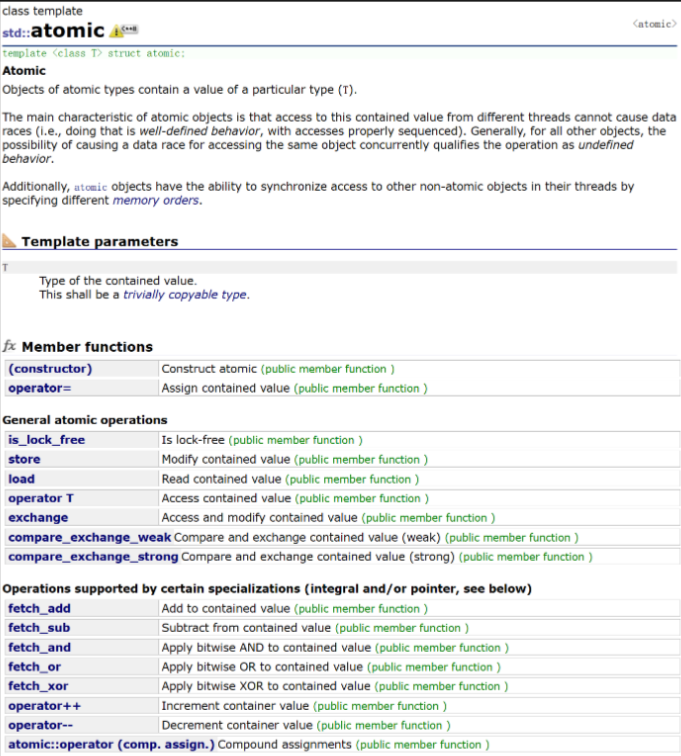681x756 pixels.
Task: Open the fetch_and link
Action: (40, 647)
